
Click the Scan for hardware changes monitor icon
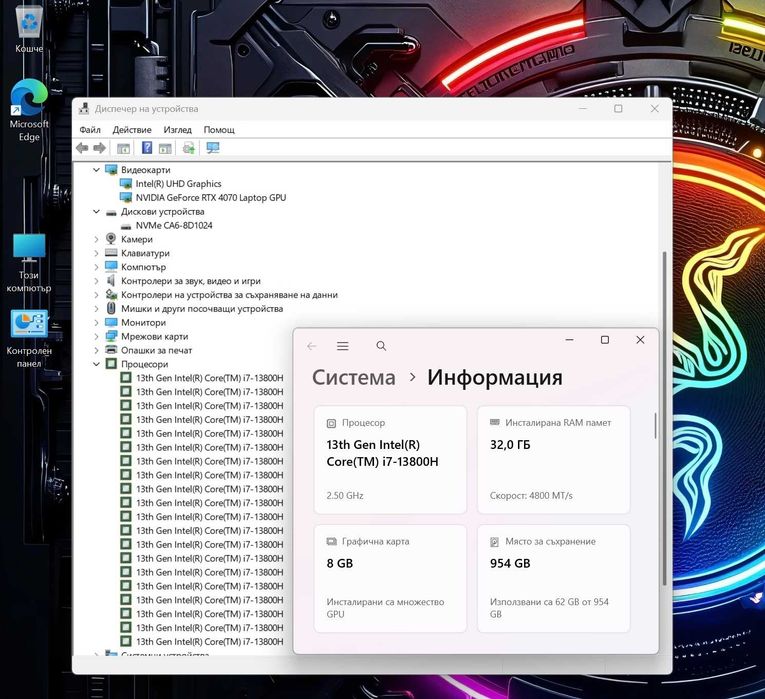213,148
